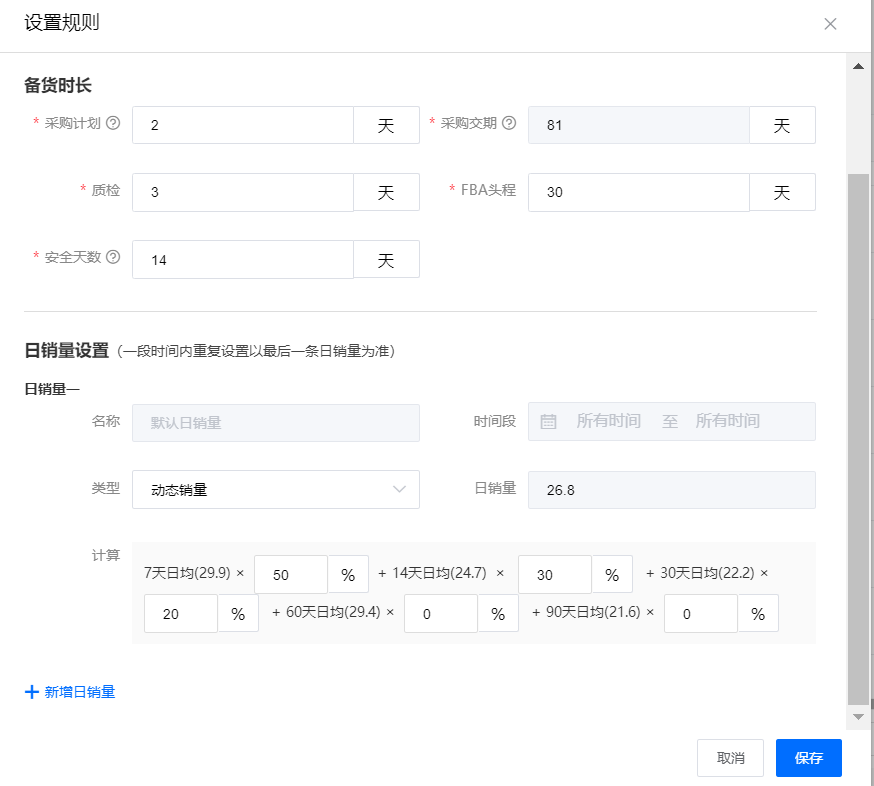Click the start 所有时间 date selector
Viewport: 874px width, 786px height.
point(610,421)
